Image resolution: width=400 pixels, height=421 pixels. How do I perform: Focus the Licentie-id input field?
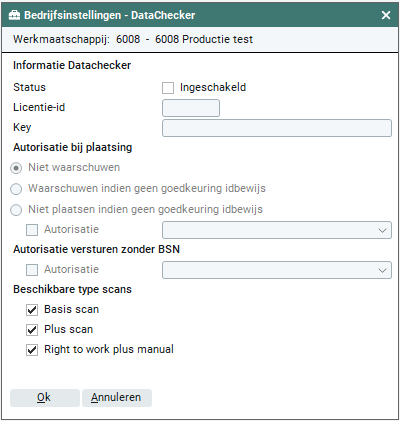coord(191,108)
